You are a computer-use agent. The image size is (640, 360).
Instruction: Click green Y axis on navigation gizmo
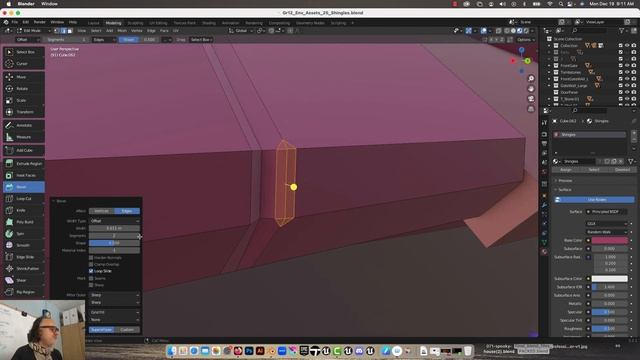pos(527,61)
